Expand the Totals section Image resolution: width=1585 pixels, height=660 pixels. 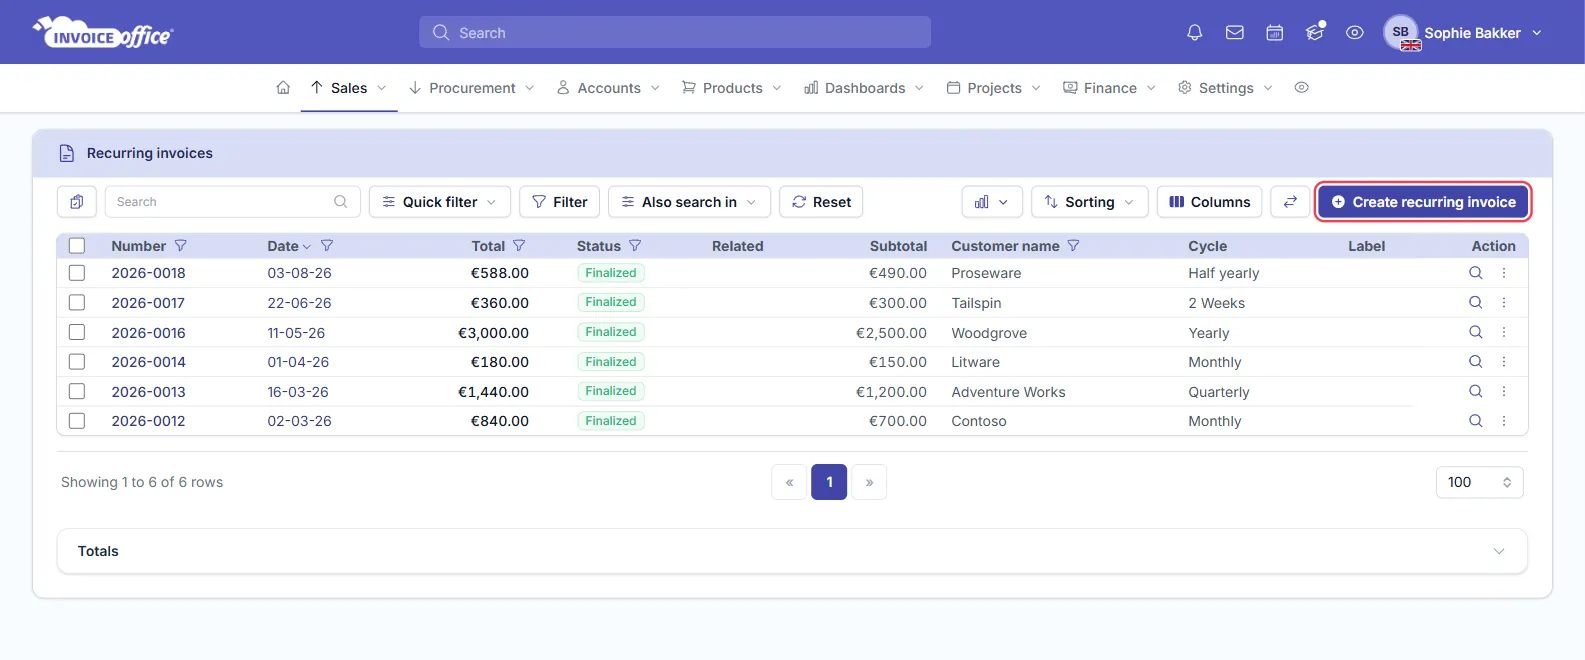point(792,551)
